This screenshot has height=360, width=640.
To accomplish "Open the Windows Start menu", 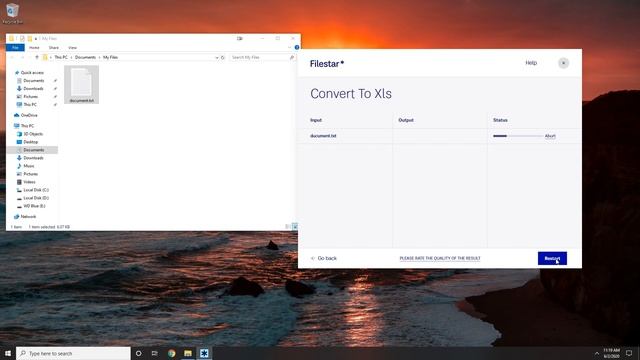I will click(x=8, y=353).
